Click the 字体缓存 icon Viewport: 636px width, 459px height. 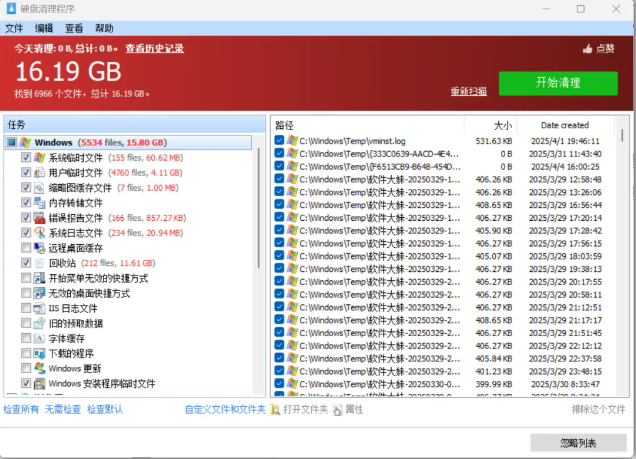click(x=39, y=338)
